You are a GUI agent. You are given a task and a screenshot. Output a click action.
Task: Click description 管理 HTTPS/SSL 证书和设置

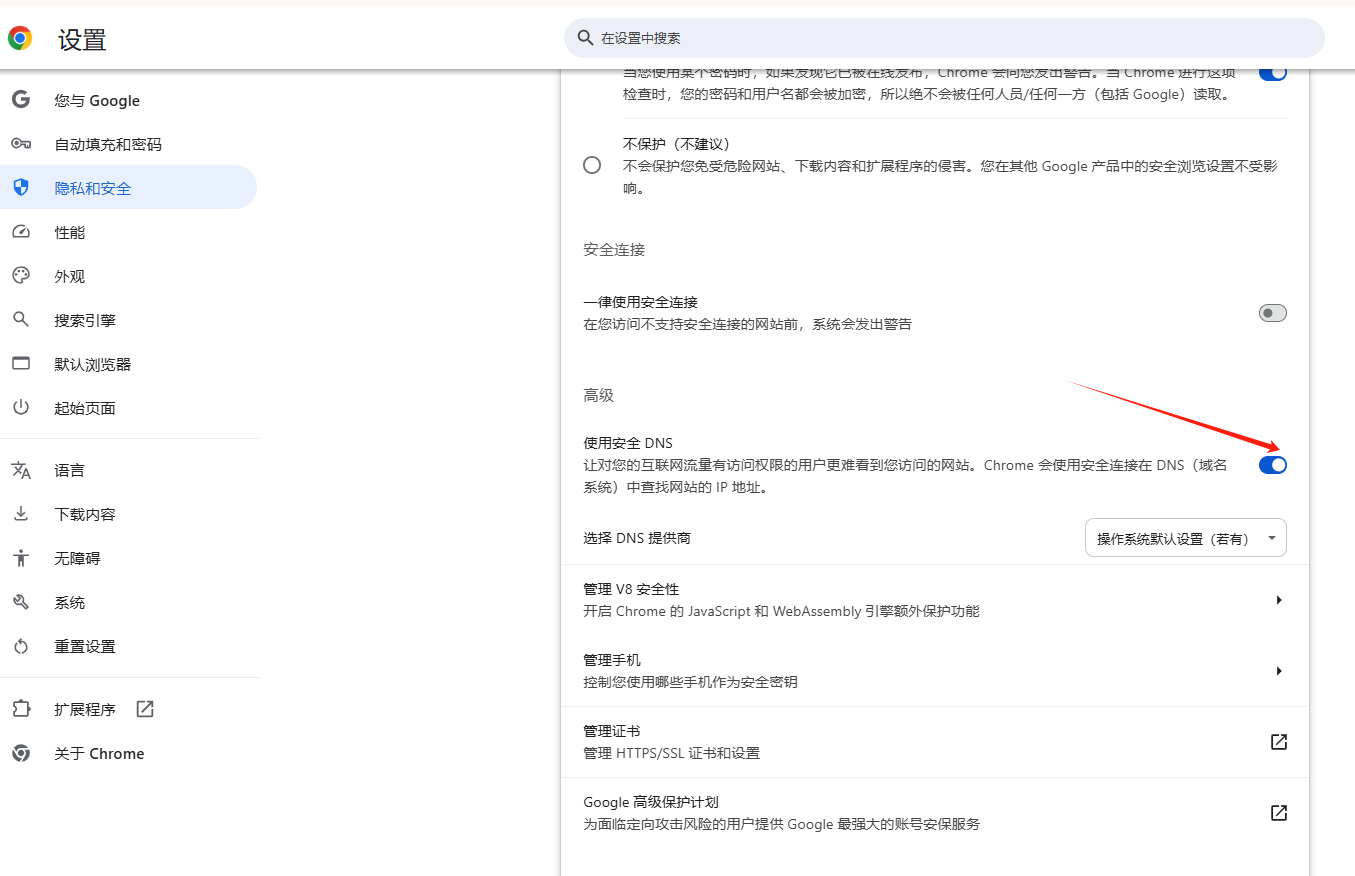coord(671,753)
